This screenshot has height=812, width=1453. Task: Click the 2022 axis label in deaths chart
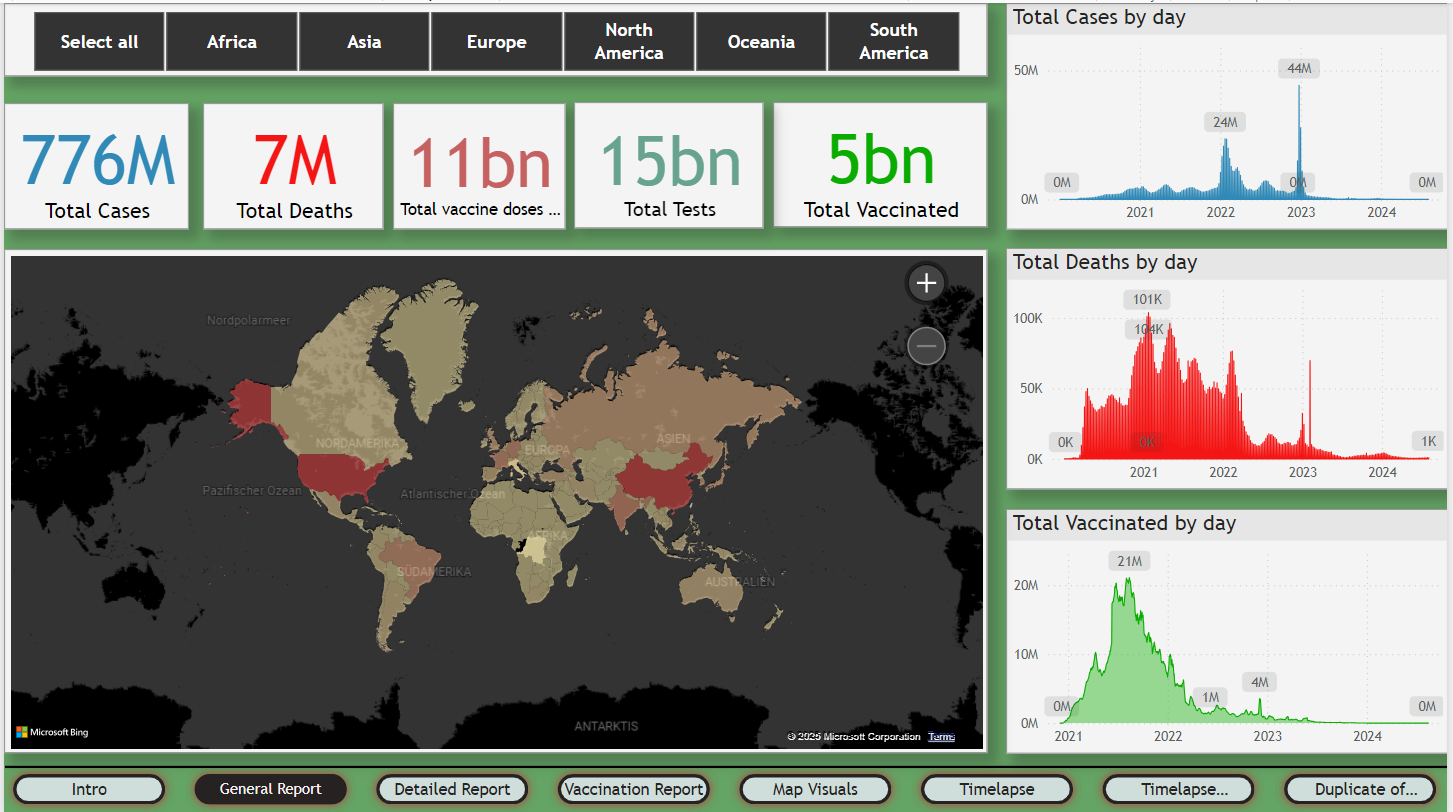1223,472
